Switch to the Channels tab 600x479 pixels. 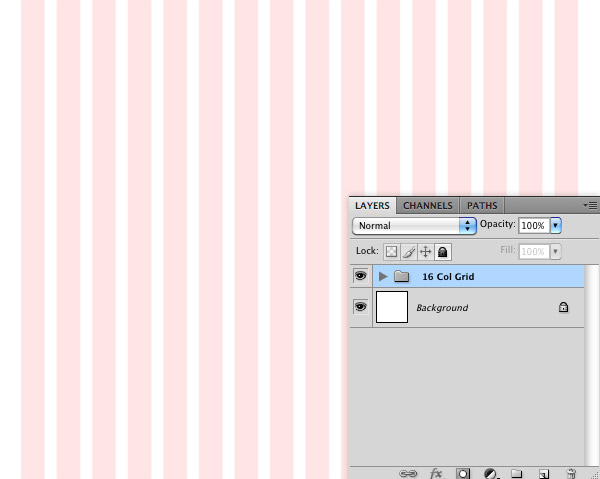(428, 205)
